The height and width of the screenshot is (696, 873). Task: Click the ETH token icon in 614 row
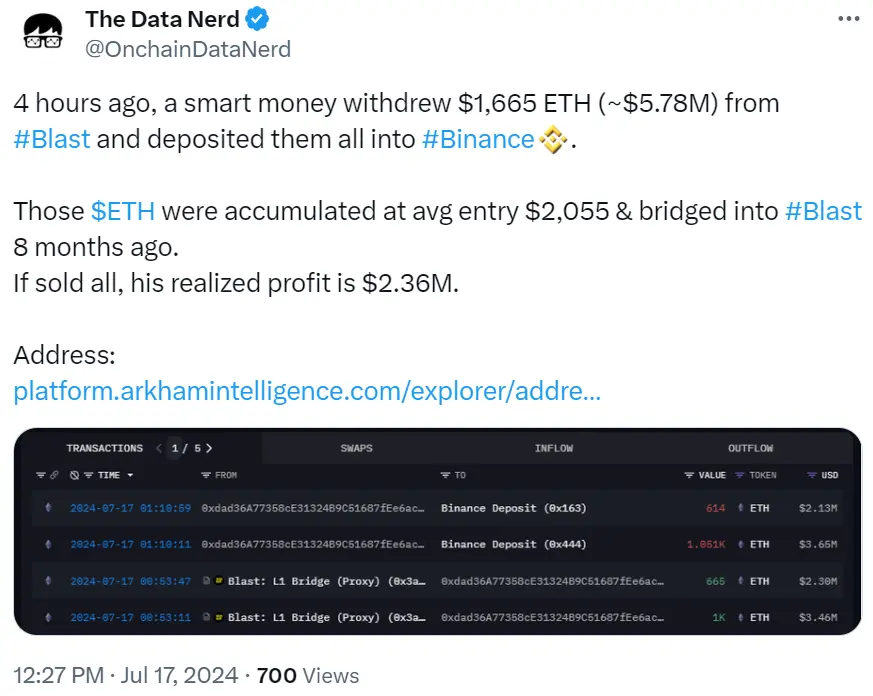tap(739, 508)
